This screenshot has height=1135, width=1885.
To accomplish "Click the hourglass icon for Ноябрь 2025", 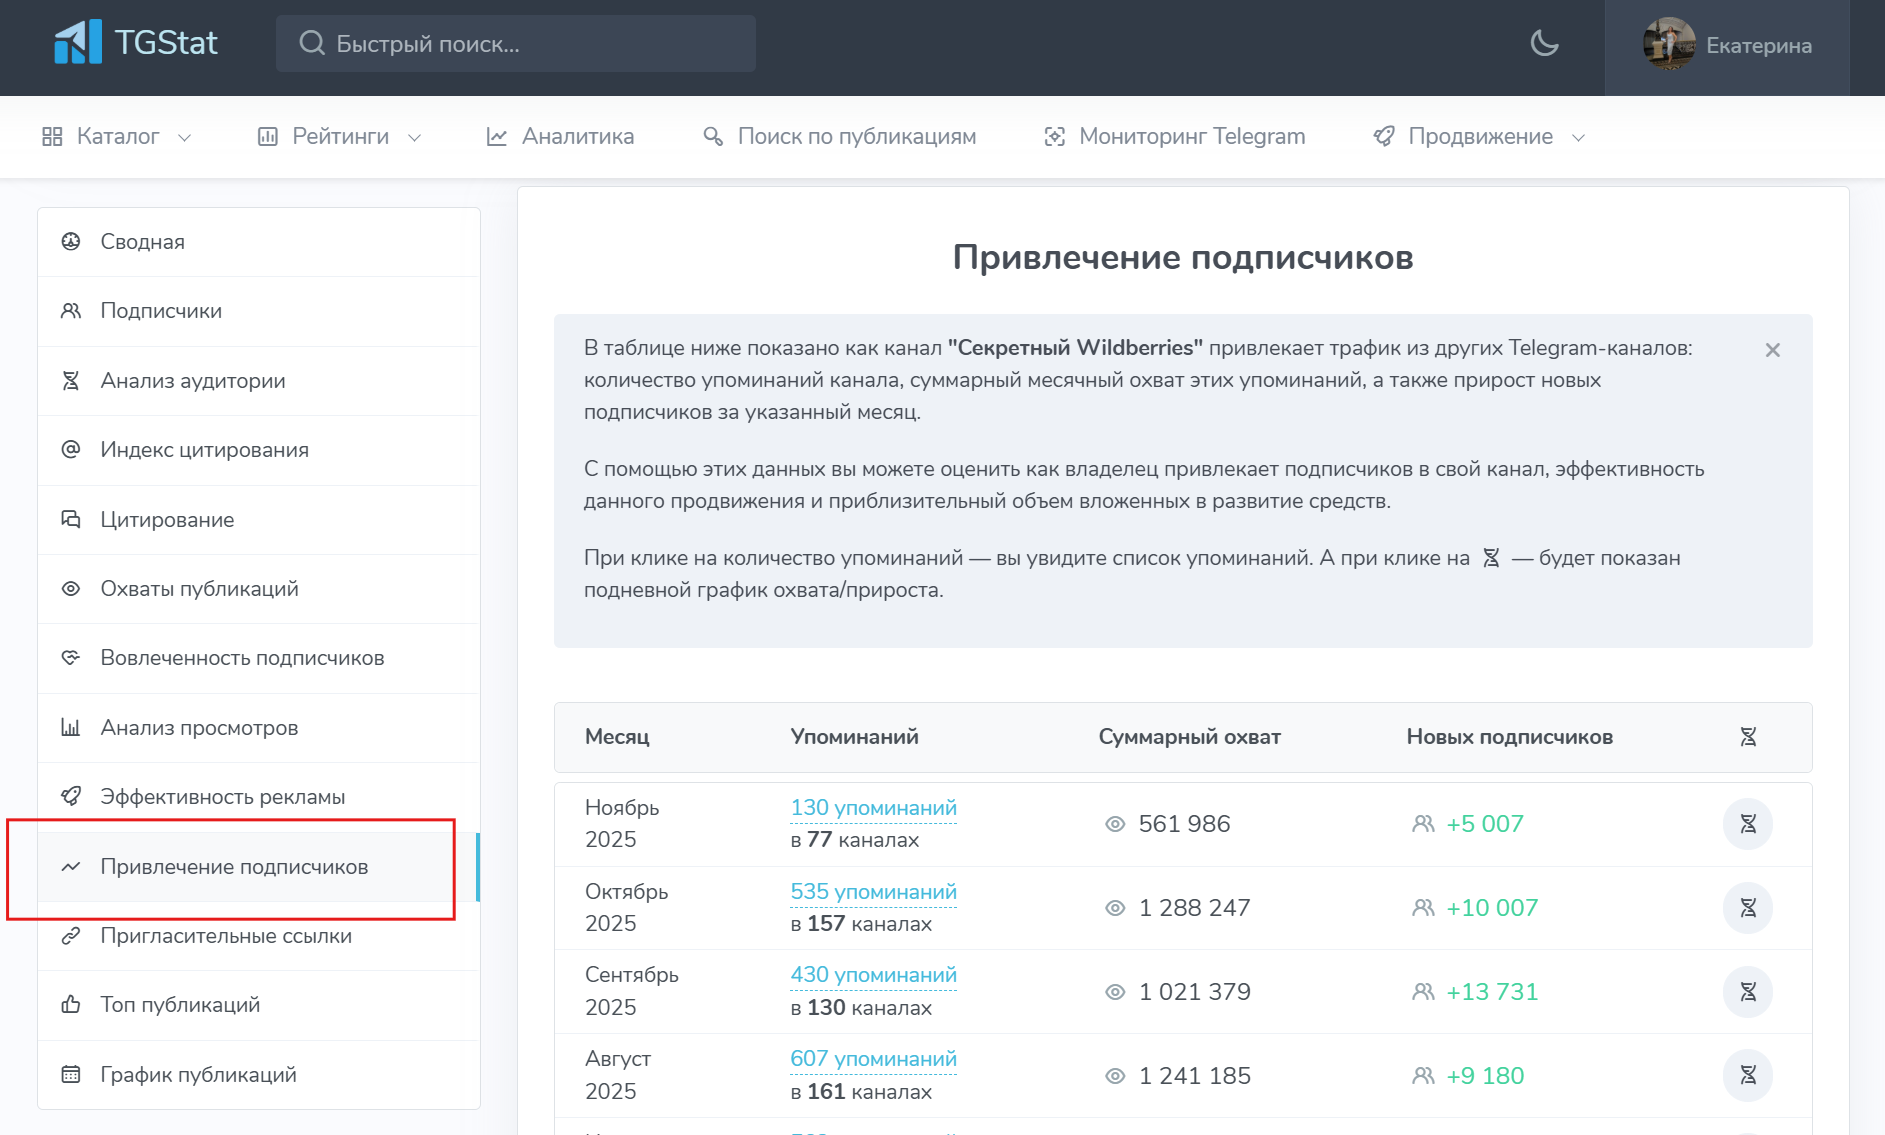I will [1749, 824].
